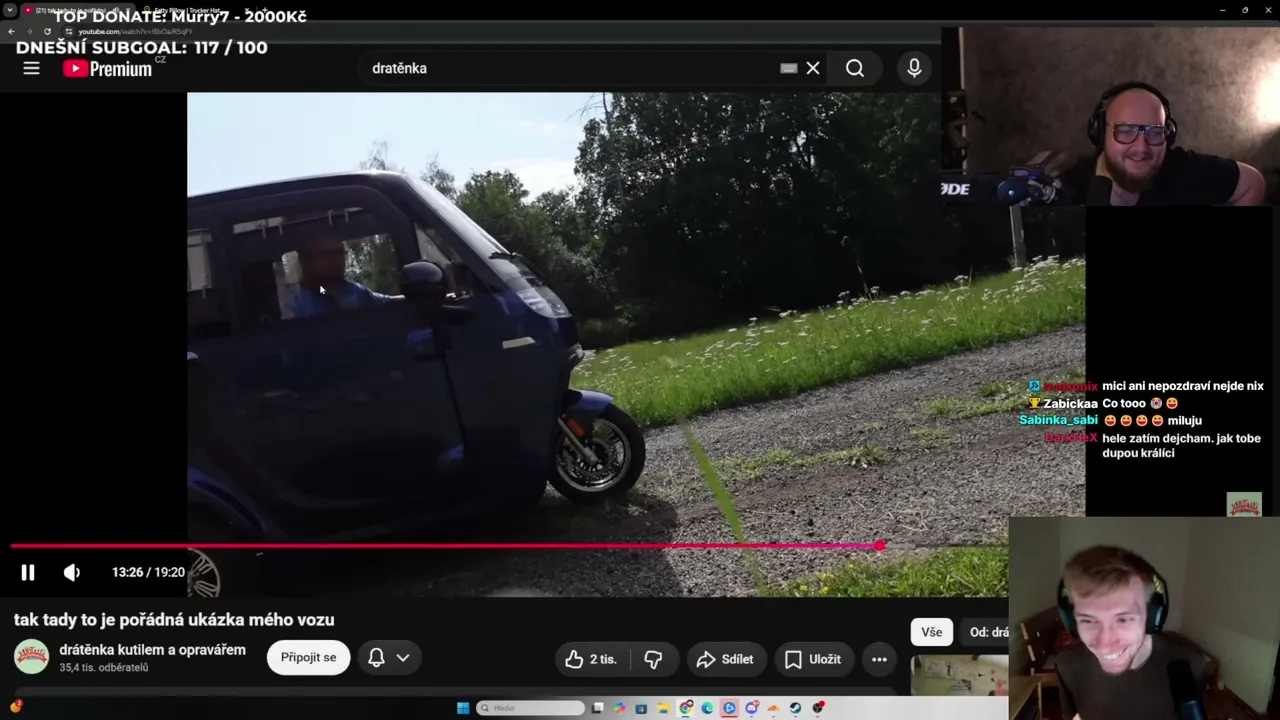Like the video with thumbs up
The image size is (1280, 720).
click(592, 659)
